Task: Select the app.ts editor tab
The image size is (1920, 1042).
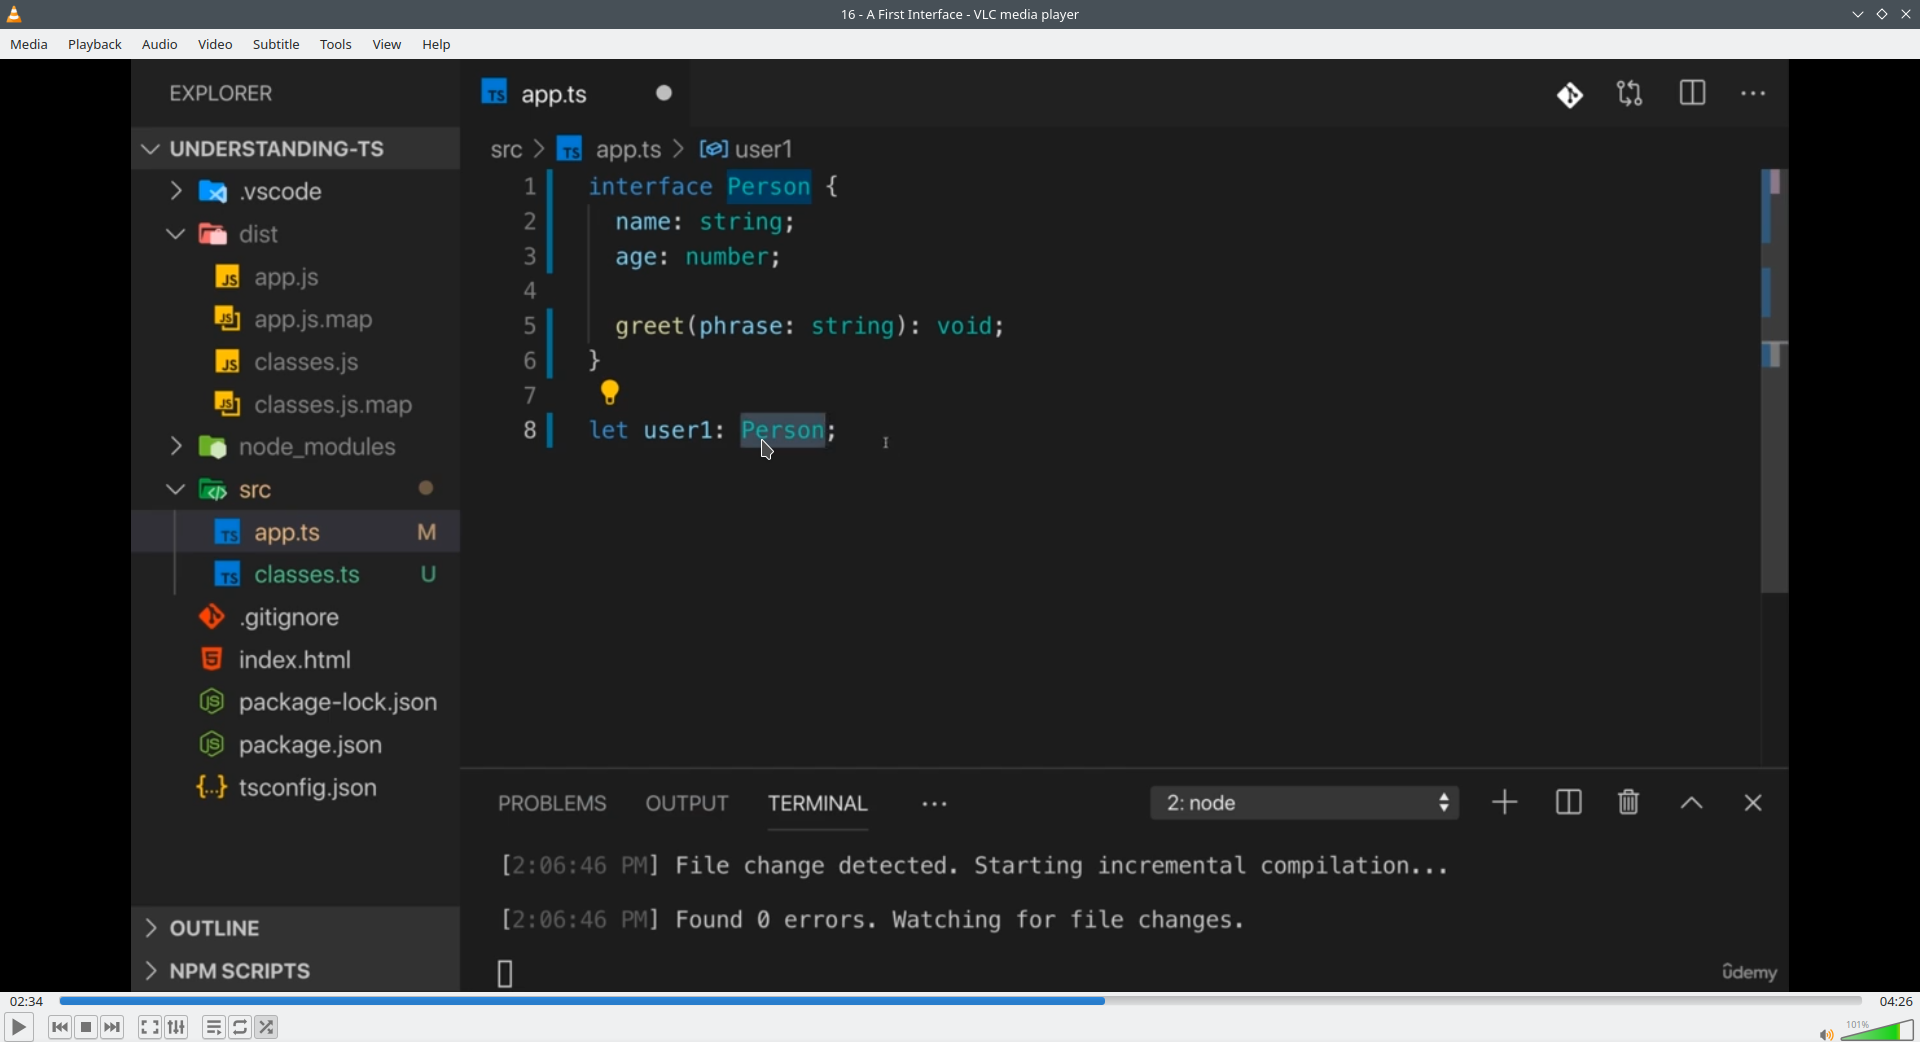Action: pos(575,94)
